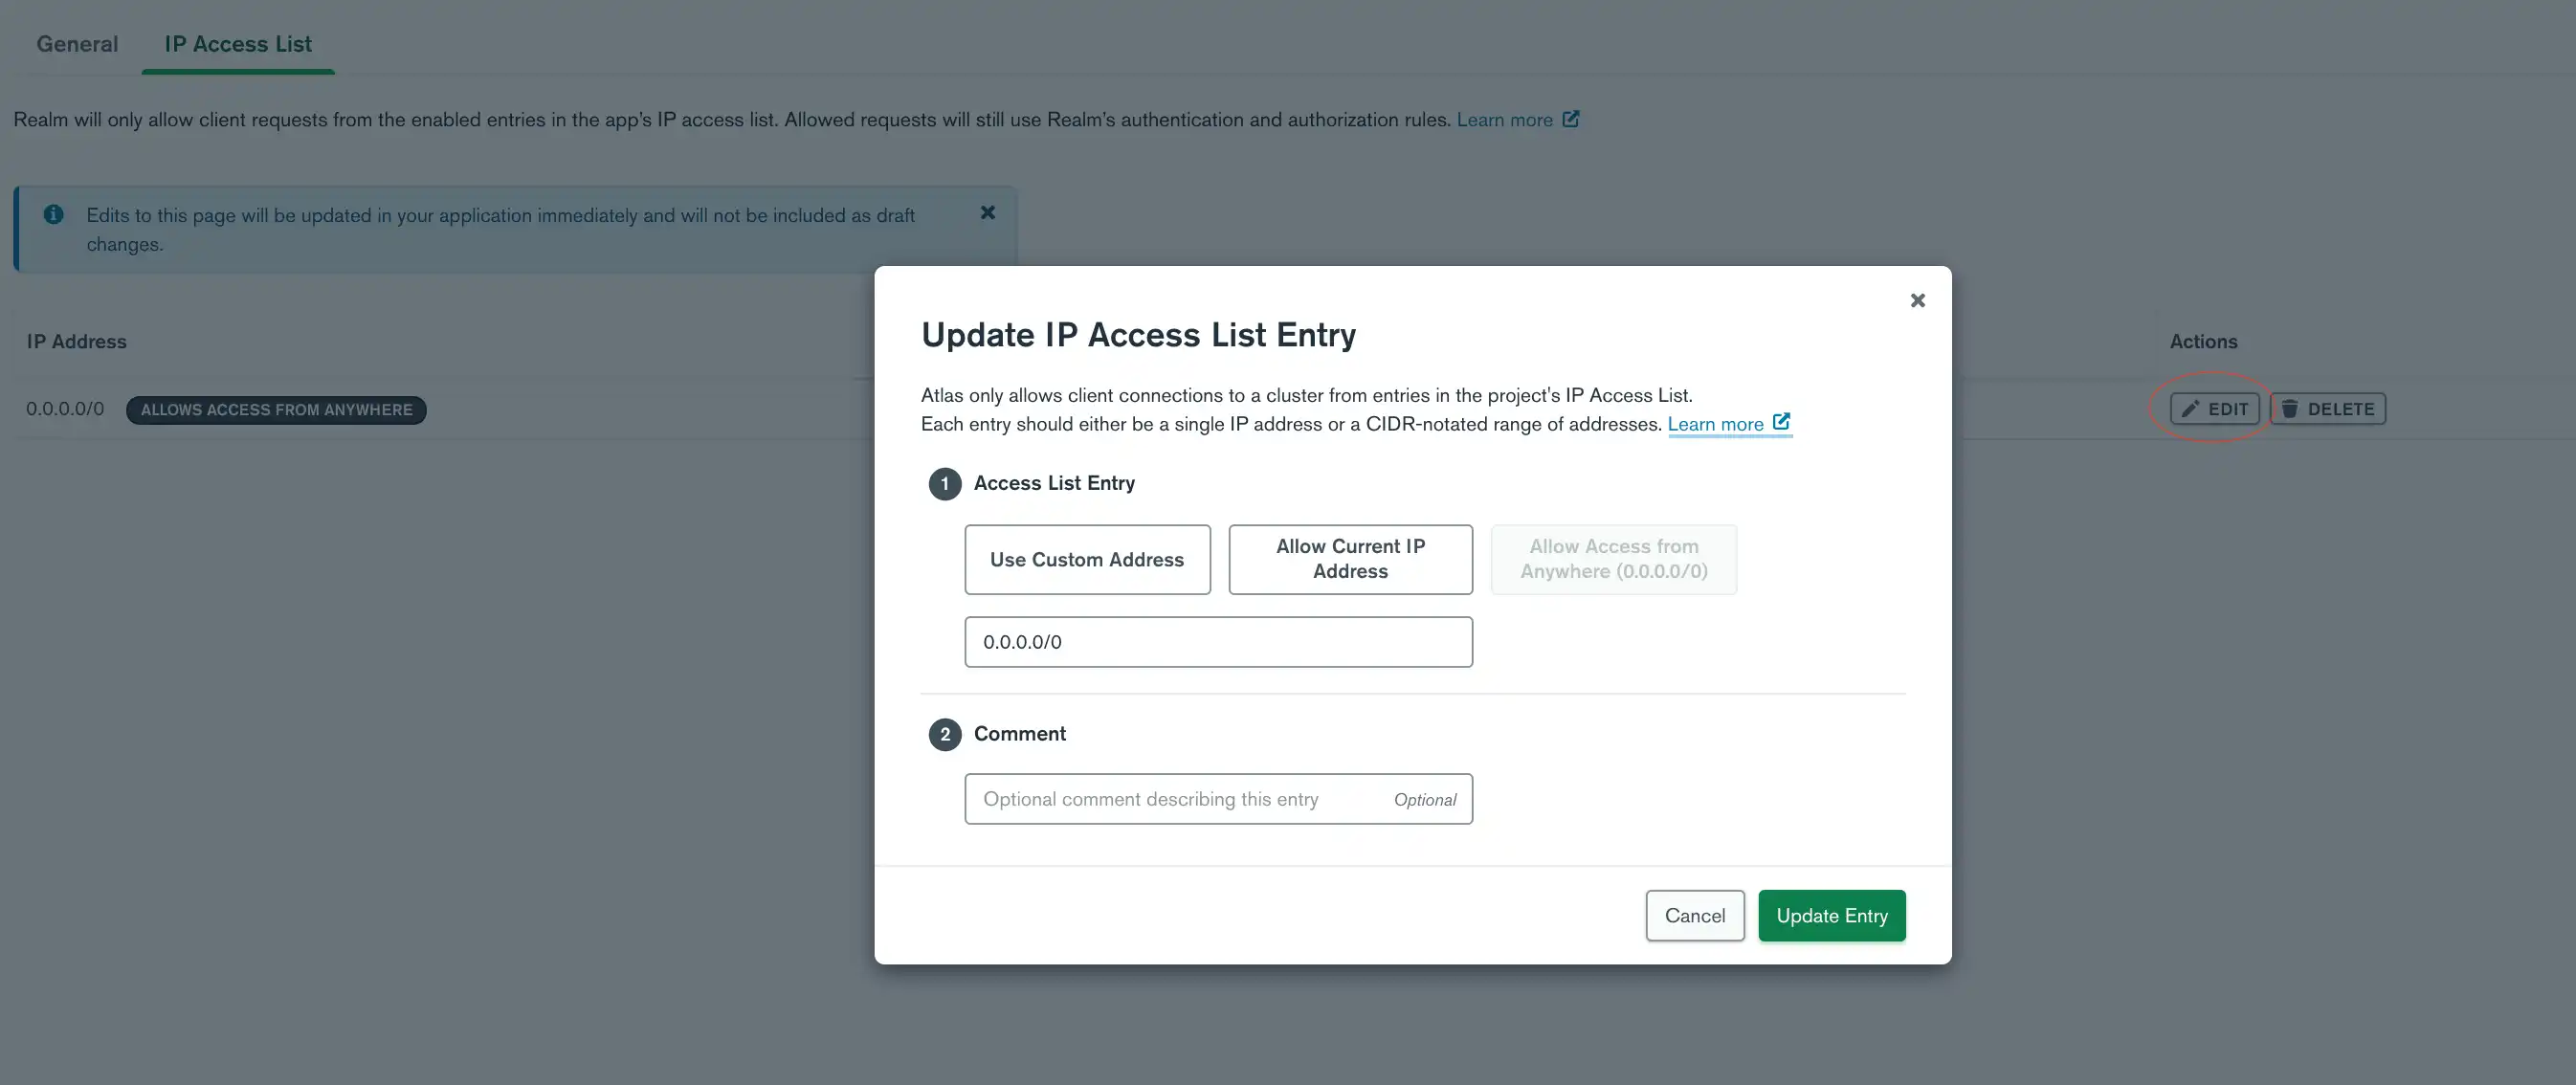
Task: Click the Update Entry button
Action: [x=1831, y=915]
